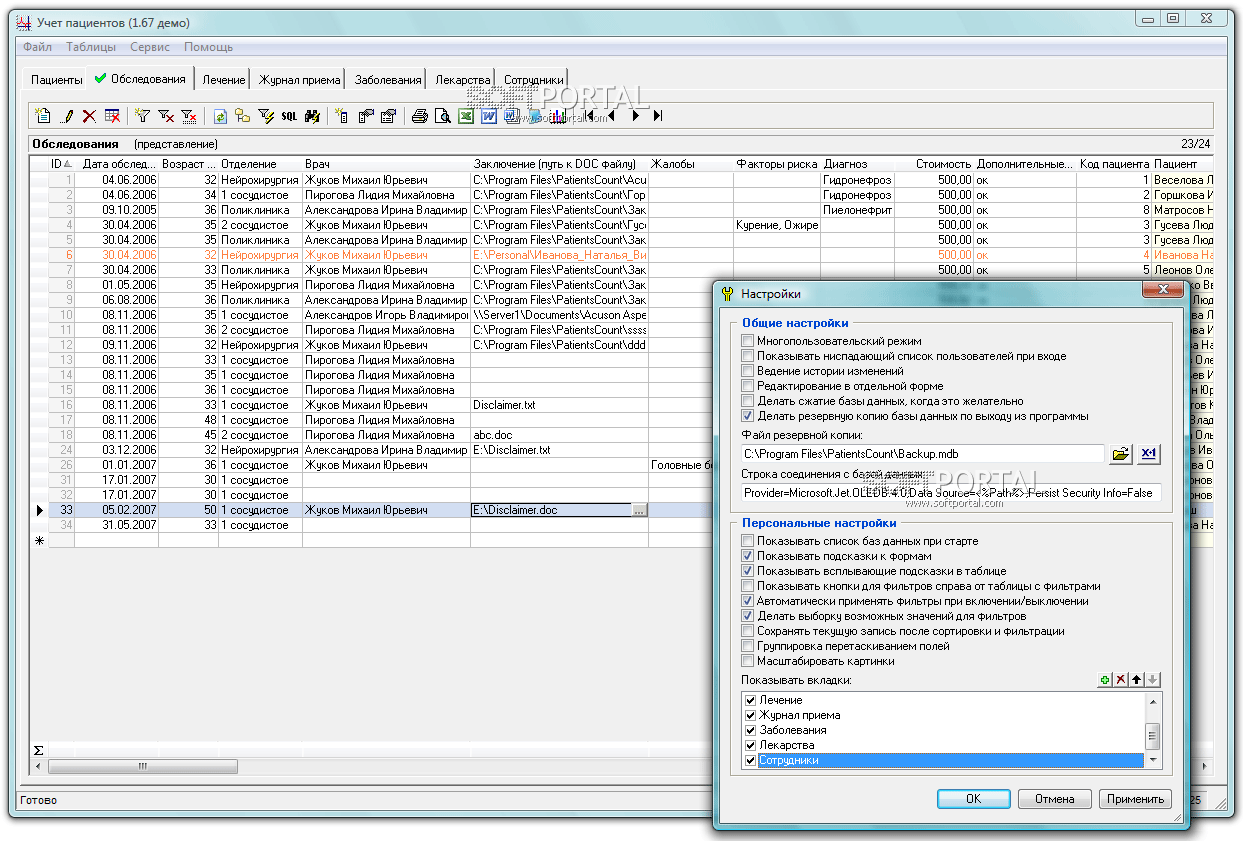Sort by ID column header
Image resolution: width=1243 pixels, height=841 pixels.
point(57,164)
